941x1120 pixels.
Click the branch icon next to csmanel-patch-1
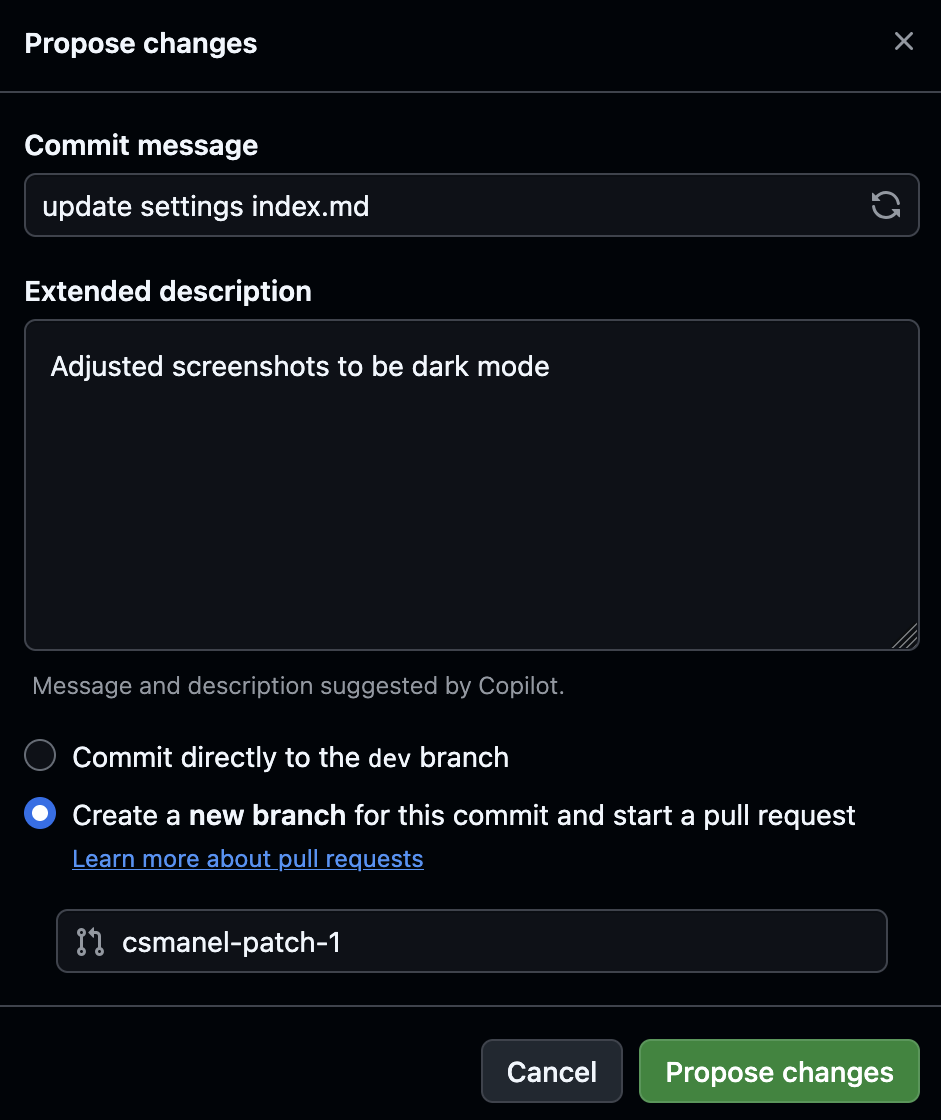point(88,940)
